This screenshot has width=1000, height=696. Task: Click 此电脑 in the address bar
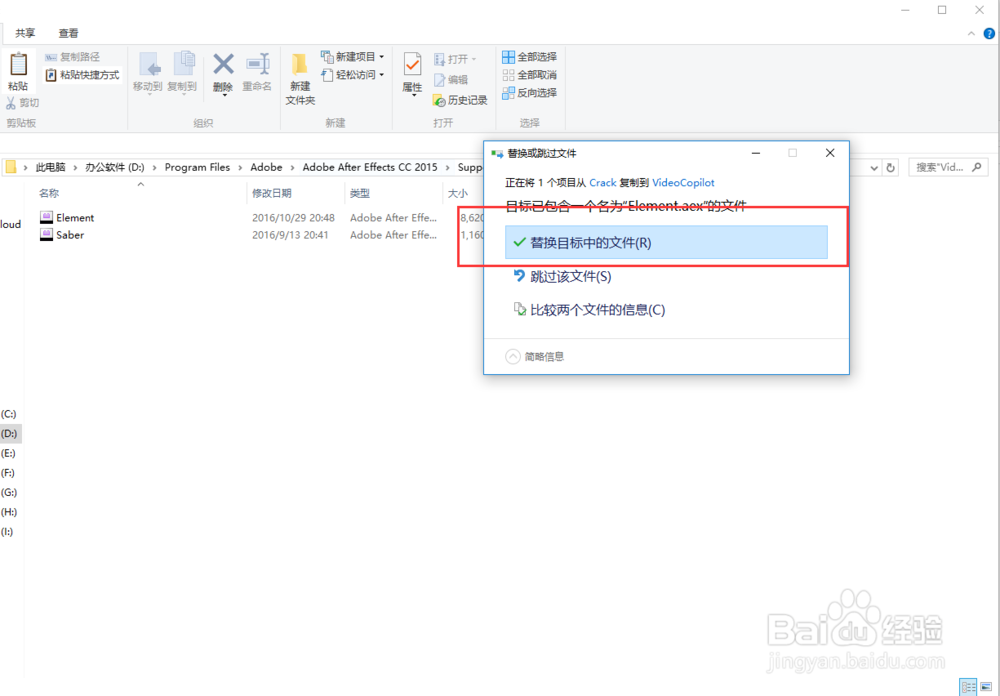50,167
